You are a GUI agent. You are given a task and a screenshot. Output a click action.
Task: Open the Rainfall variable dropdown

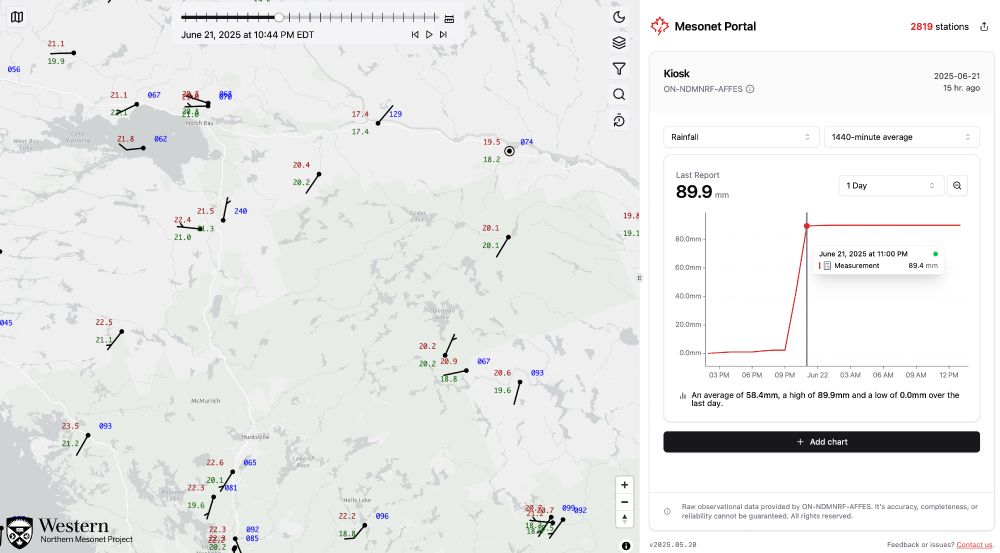(741, 137)
